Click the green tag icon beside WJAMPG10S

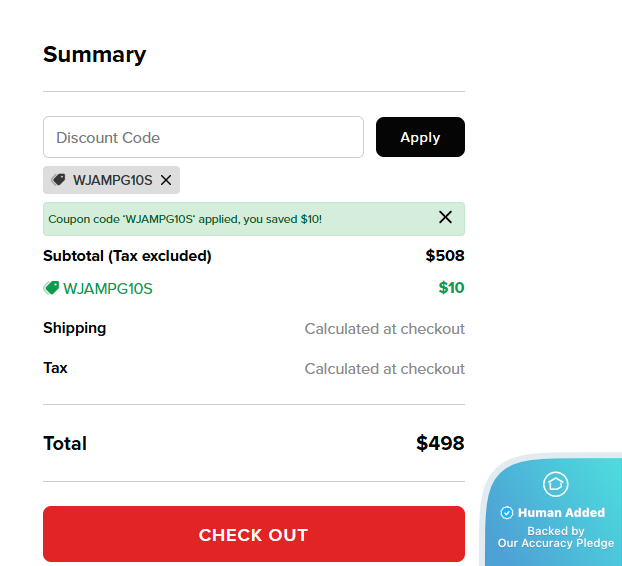51,288
